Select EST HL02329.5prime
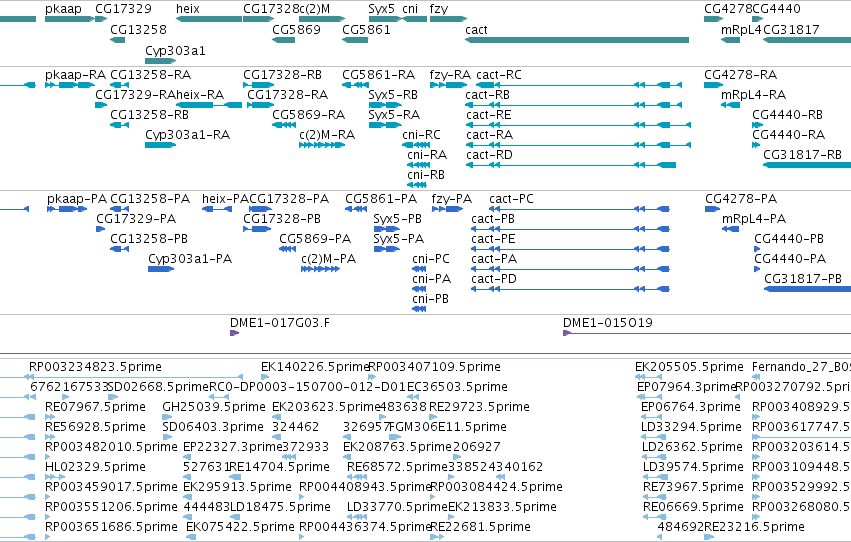 tap(55, 477)
